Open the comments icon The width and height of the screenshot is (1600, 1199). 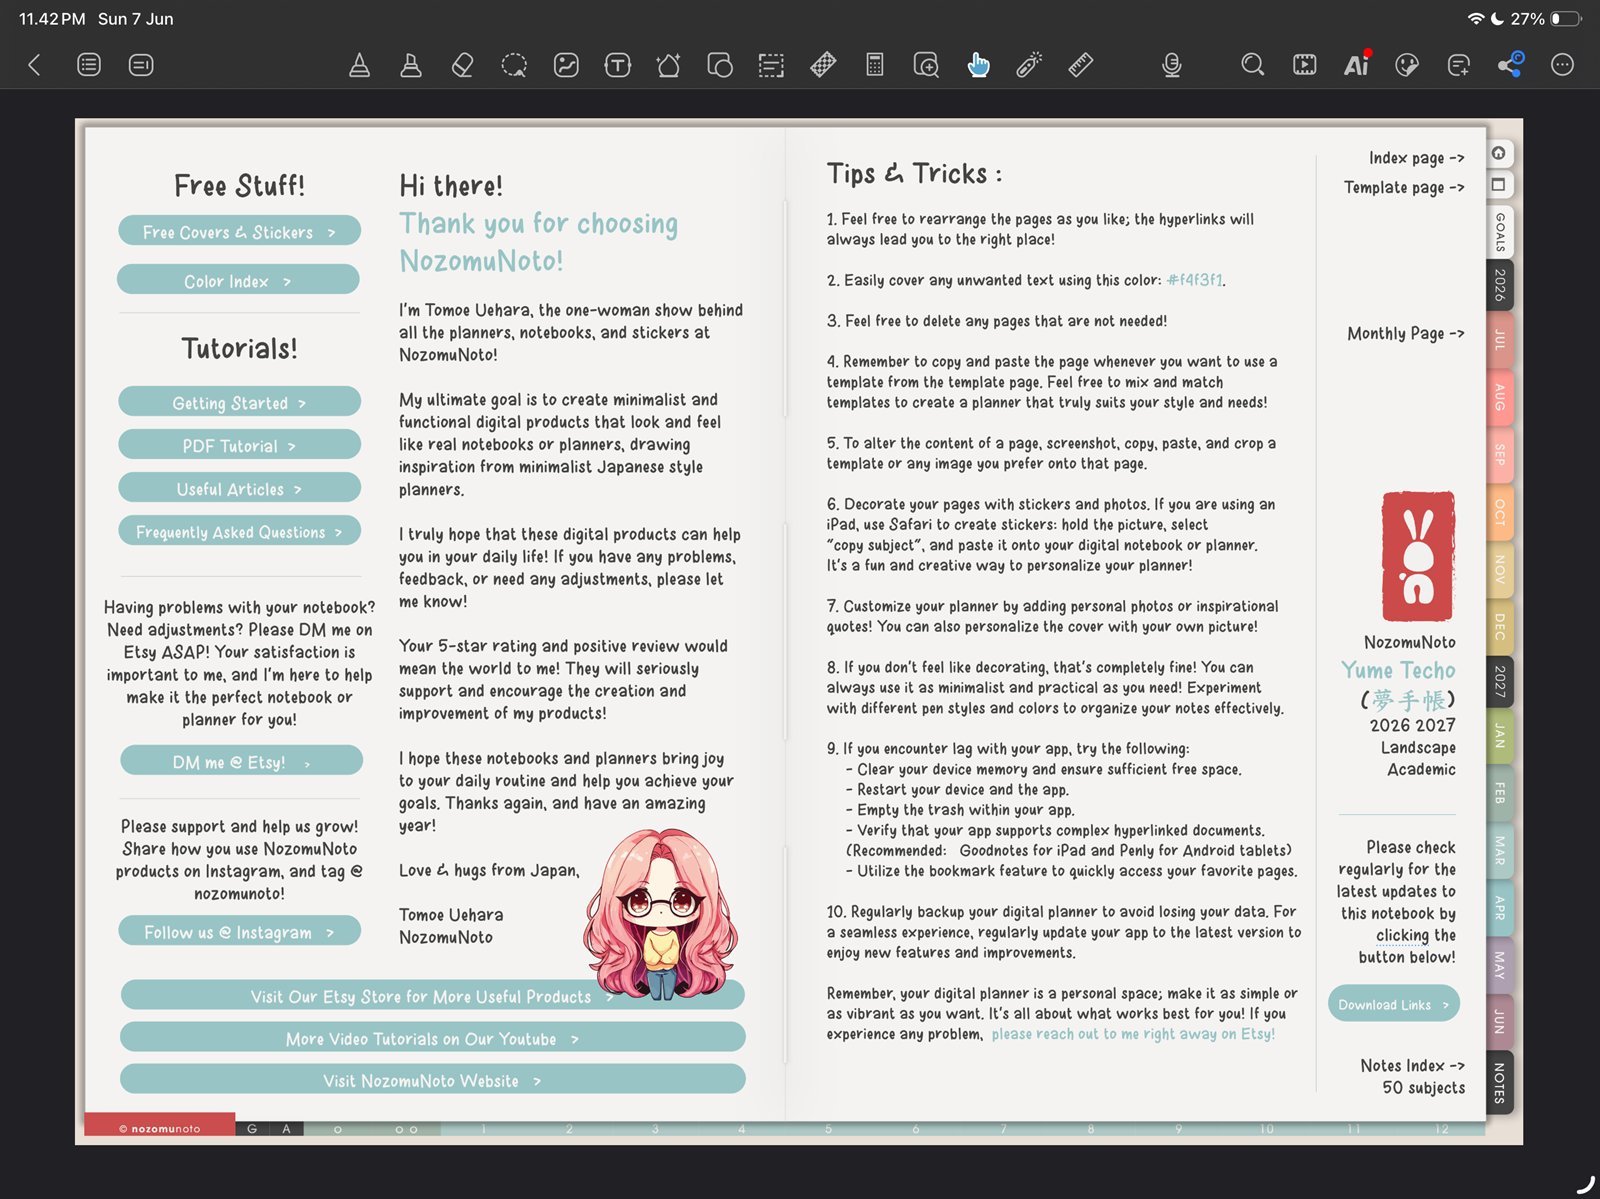[1459, 65]
